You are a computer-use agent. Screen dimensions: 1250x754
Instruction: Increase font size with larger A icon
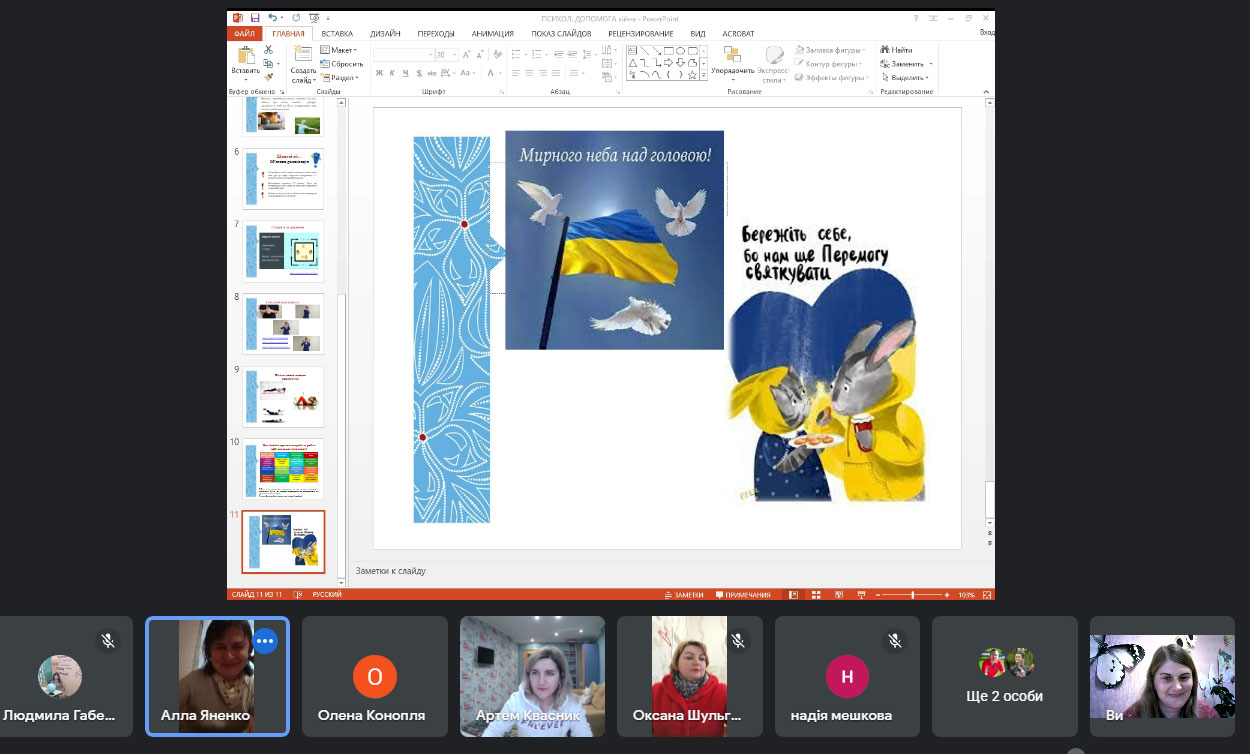[468, 53]
